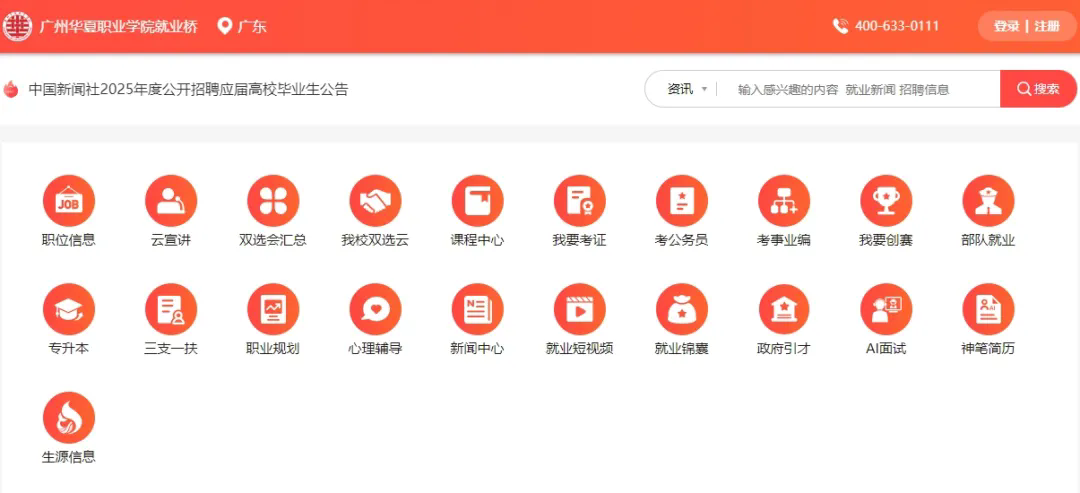
Task: Click the red 搜索 search button
Action: tap(1038, 89)
